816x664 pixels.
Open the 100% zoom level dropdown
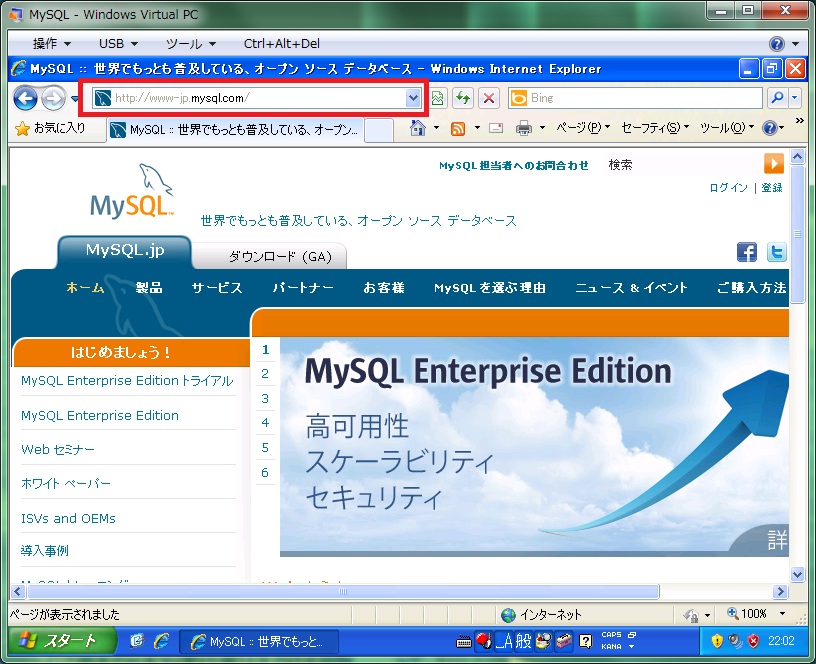coord(783,614)
